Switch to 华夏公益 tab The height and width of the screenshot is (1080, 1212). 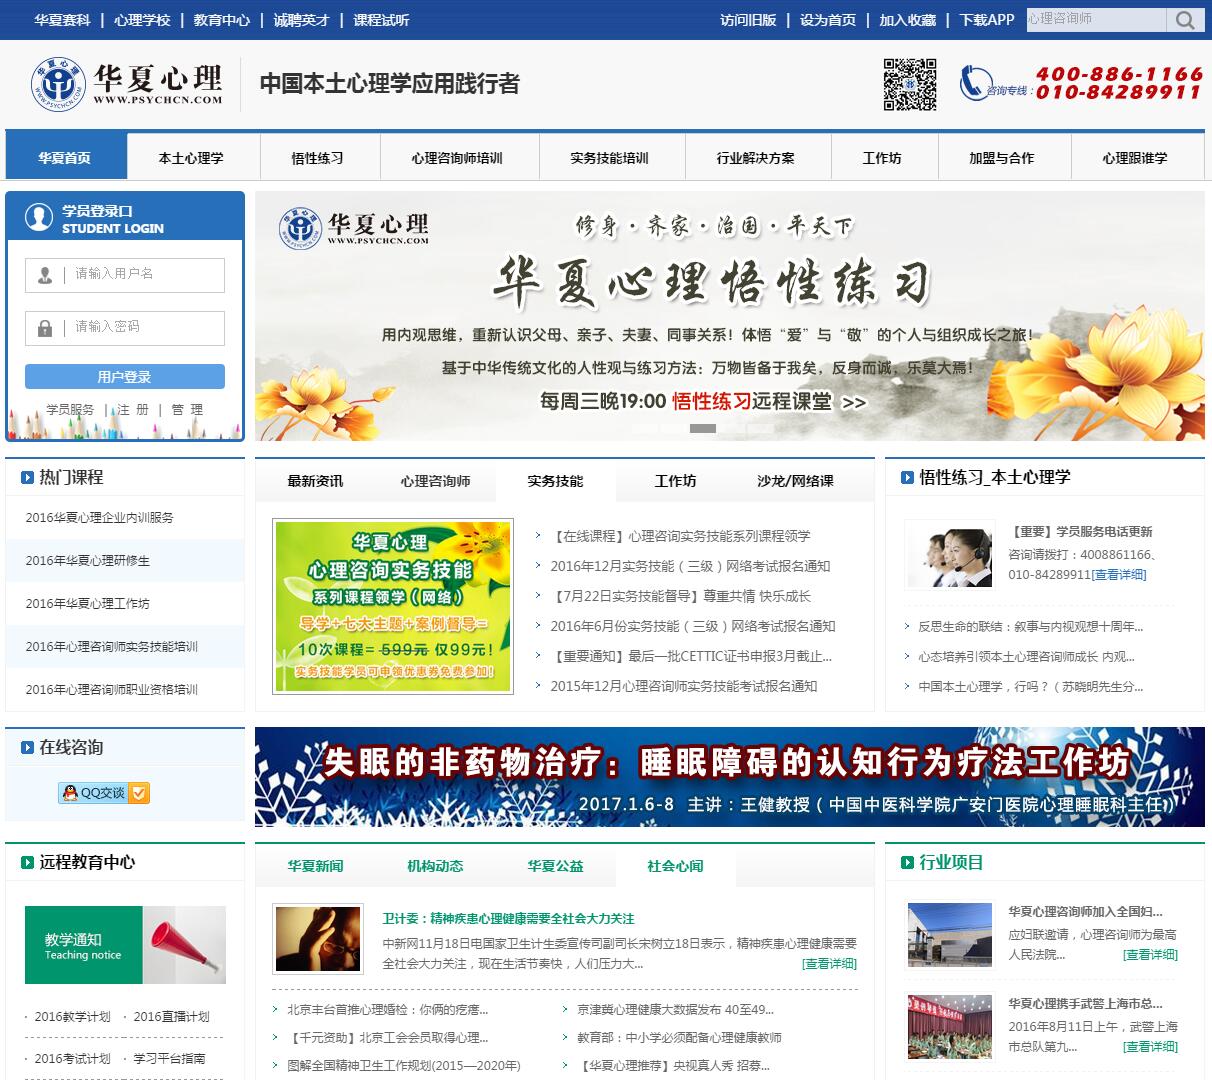(555, 866)
